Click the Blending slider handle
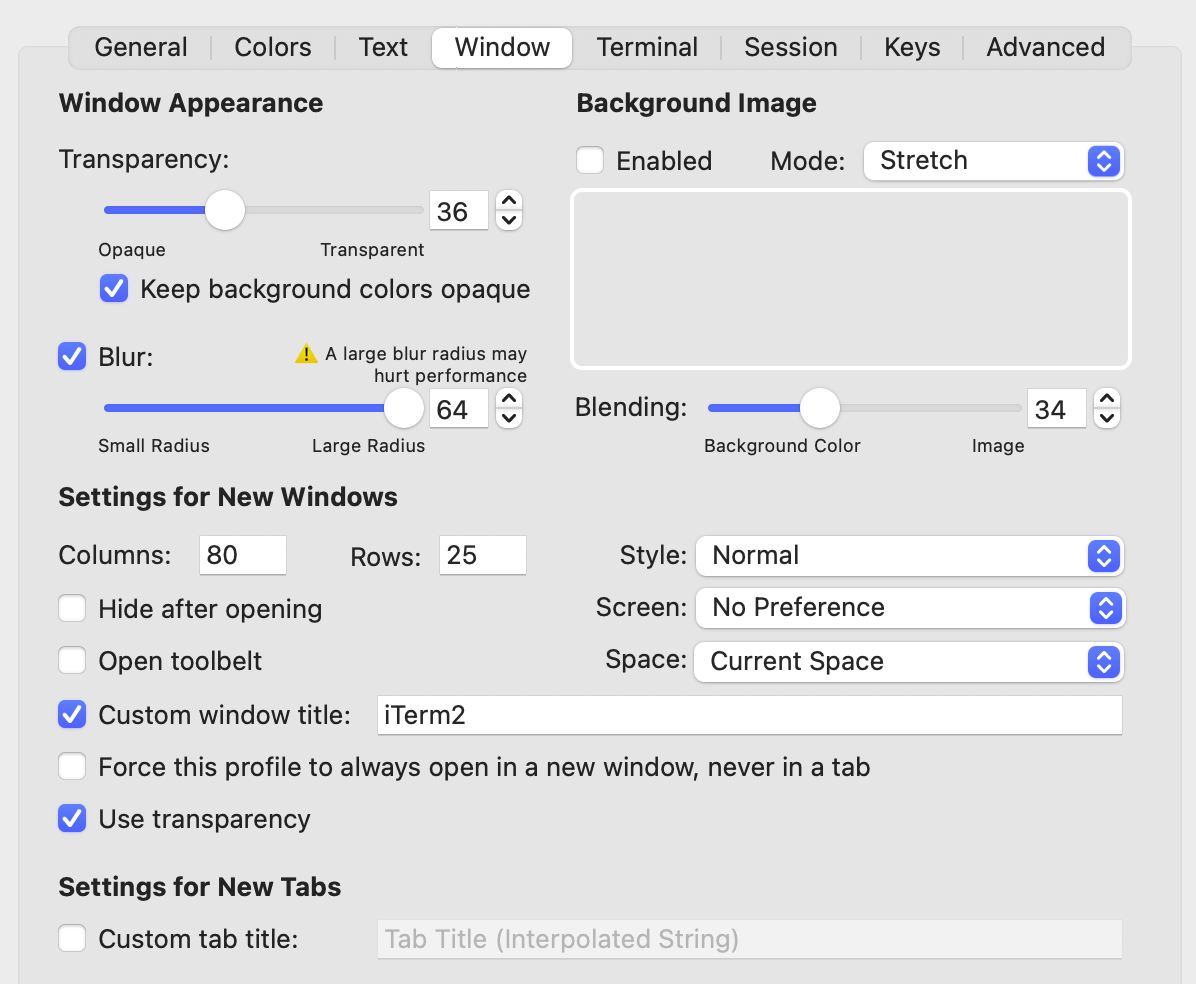1196x984 pixels. point(820,408)
